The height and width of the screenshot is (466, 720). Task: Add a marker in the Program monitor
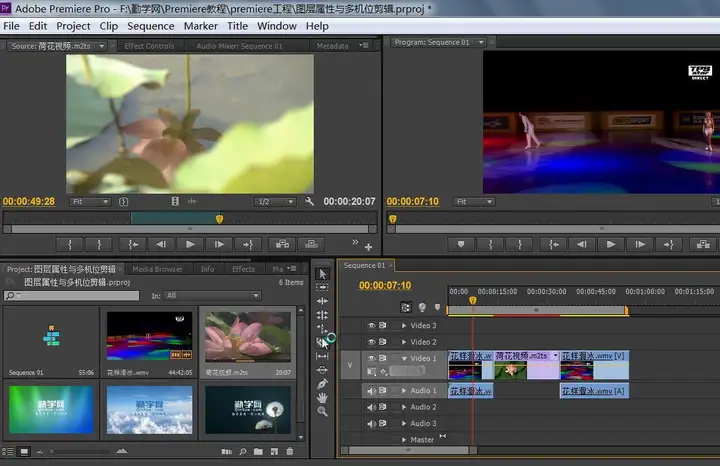coord(461,244)
